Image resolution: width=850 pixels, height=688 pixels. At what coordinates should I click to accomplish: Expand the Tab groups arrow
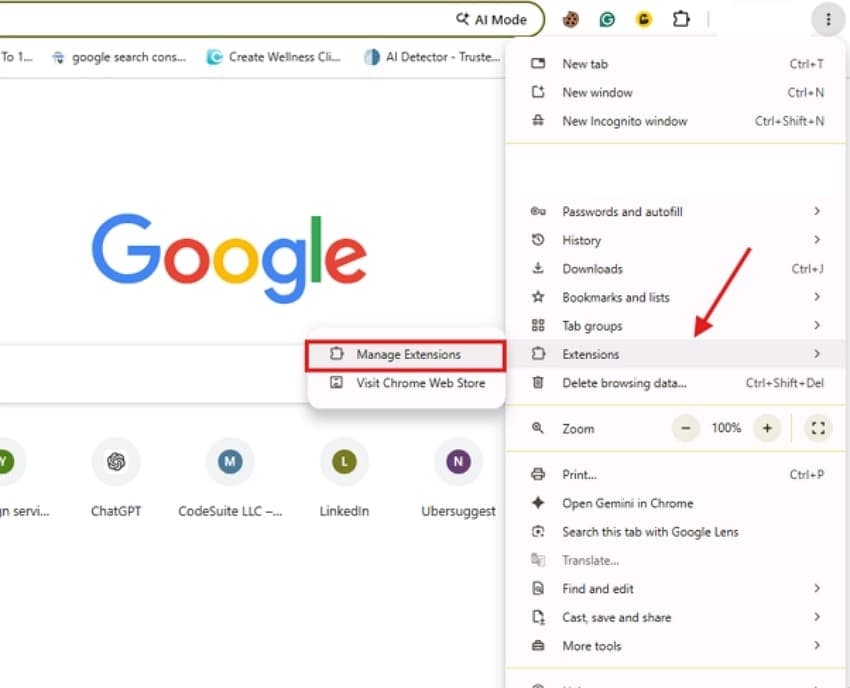(x=816, y=325)
